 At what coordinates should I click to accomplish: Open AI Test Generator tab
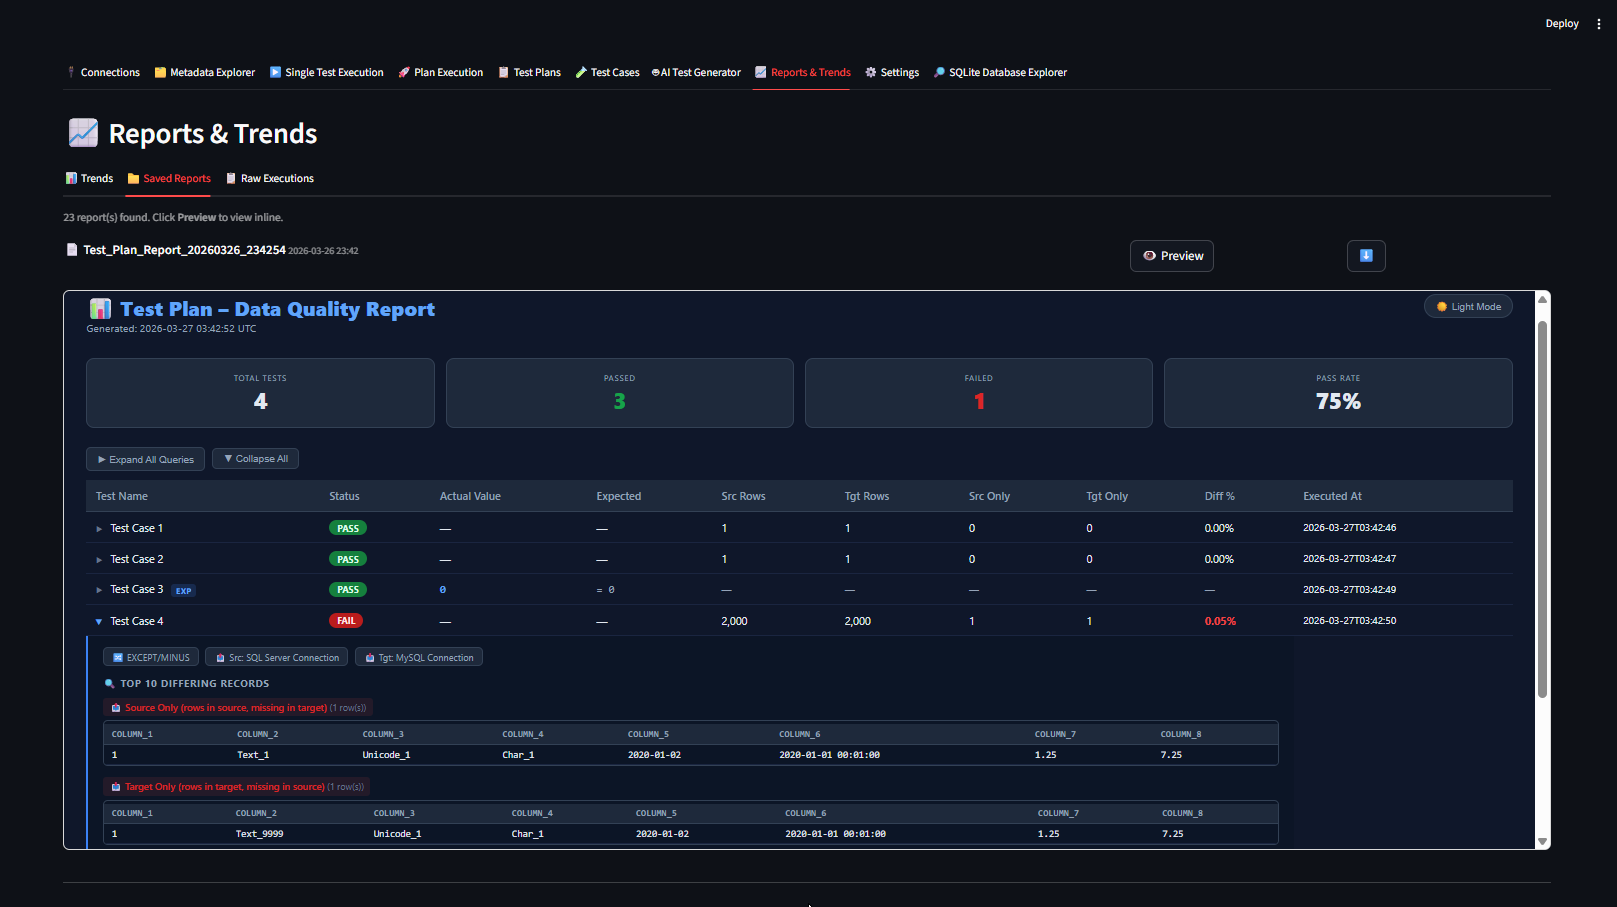coord(696,72)
